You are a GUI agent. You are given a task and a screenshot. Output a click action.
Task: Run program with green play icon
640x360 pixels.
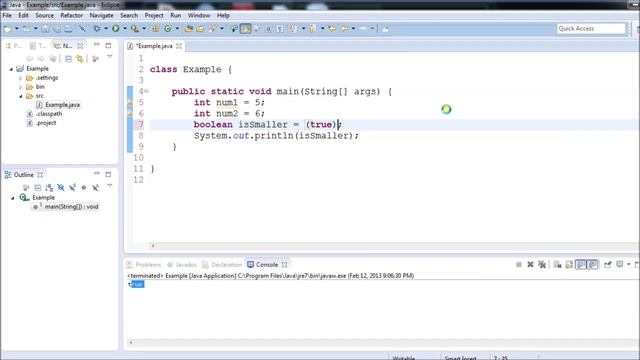pyautogui.click(x=116, y=29)
